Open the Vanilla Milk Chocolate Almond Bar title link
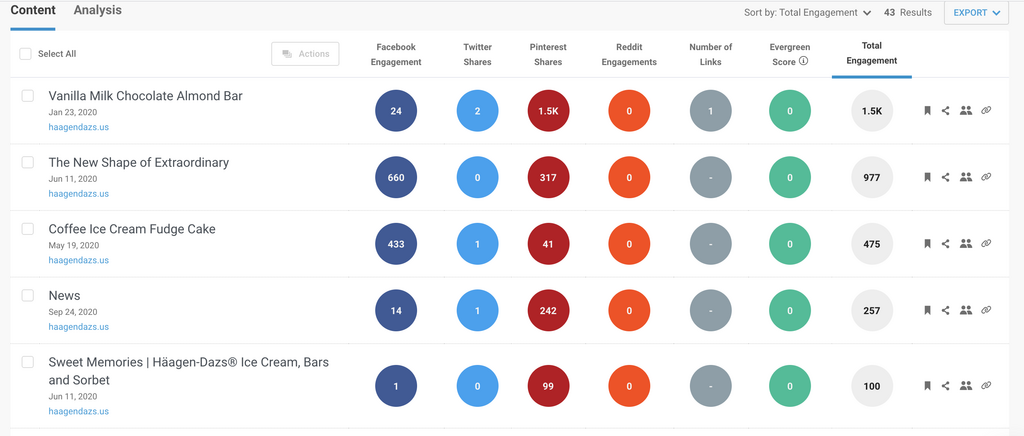 (x=145, y=96)
